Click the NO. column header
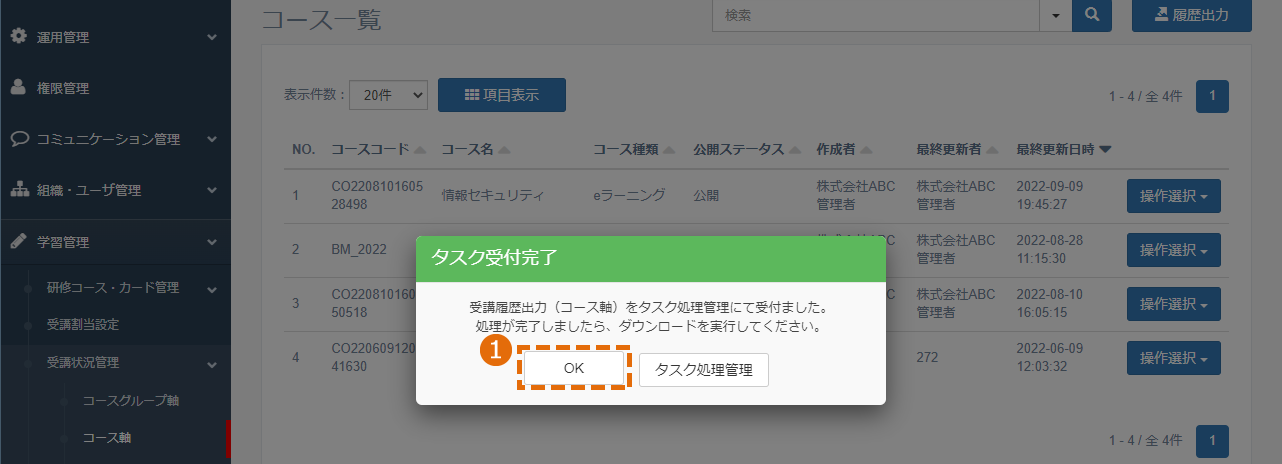This screenshot has width=1282, height=464. 304,149
